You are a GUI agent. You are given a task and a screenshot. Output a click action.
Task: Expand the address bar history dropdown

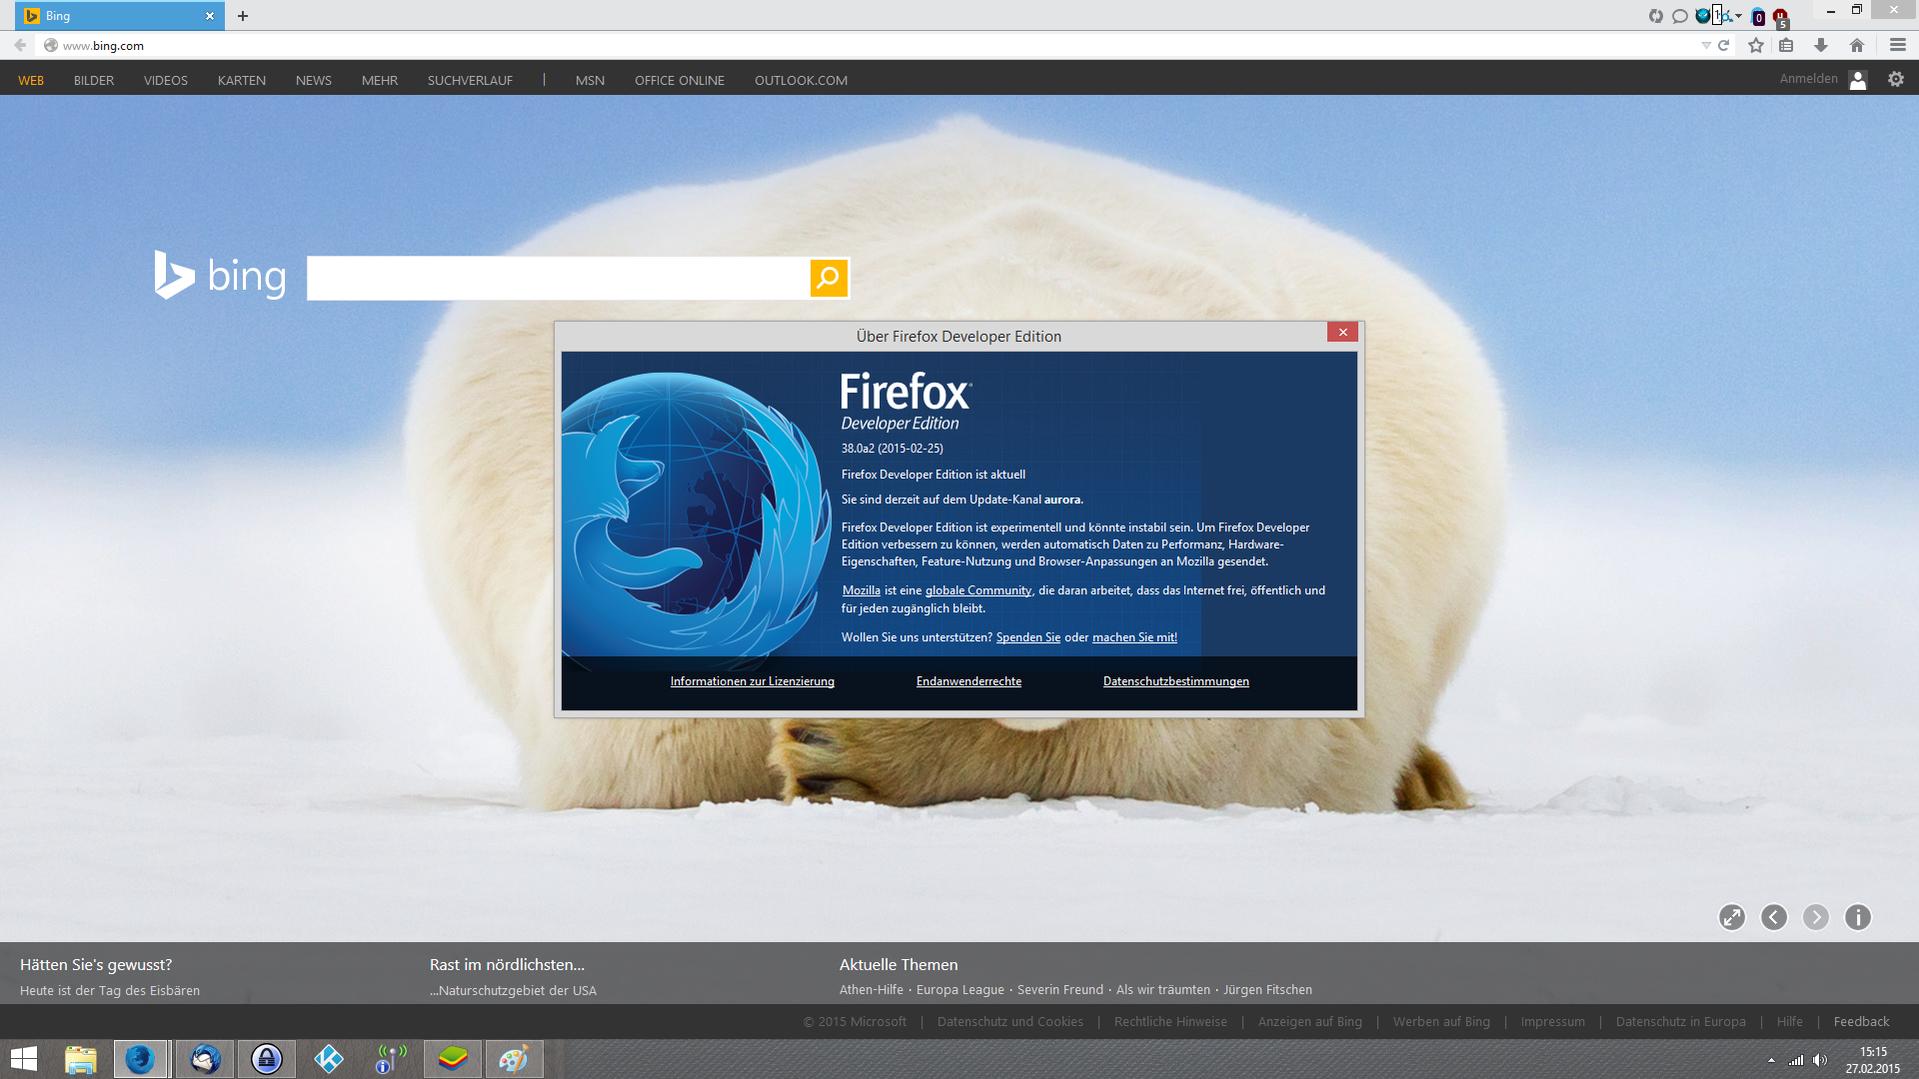[1705, 46]
